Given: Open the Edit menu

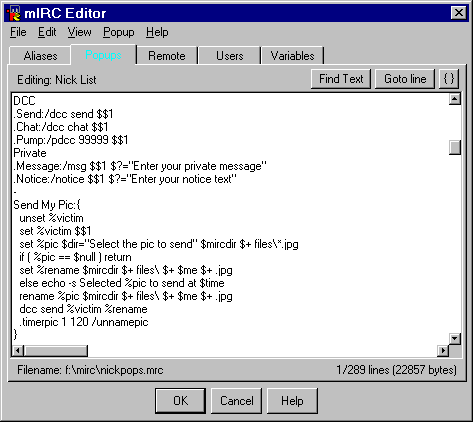Looking at the screenshot, I should pyautogui.click(x=47, y=32).
